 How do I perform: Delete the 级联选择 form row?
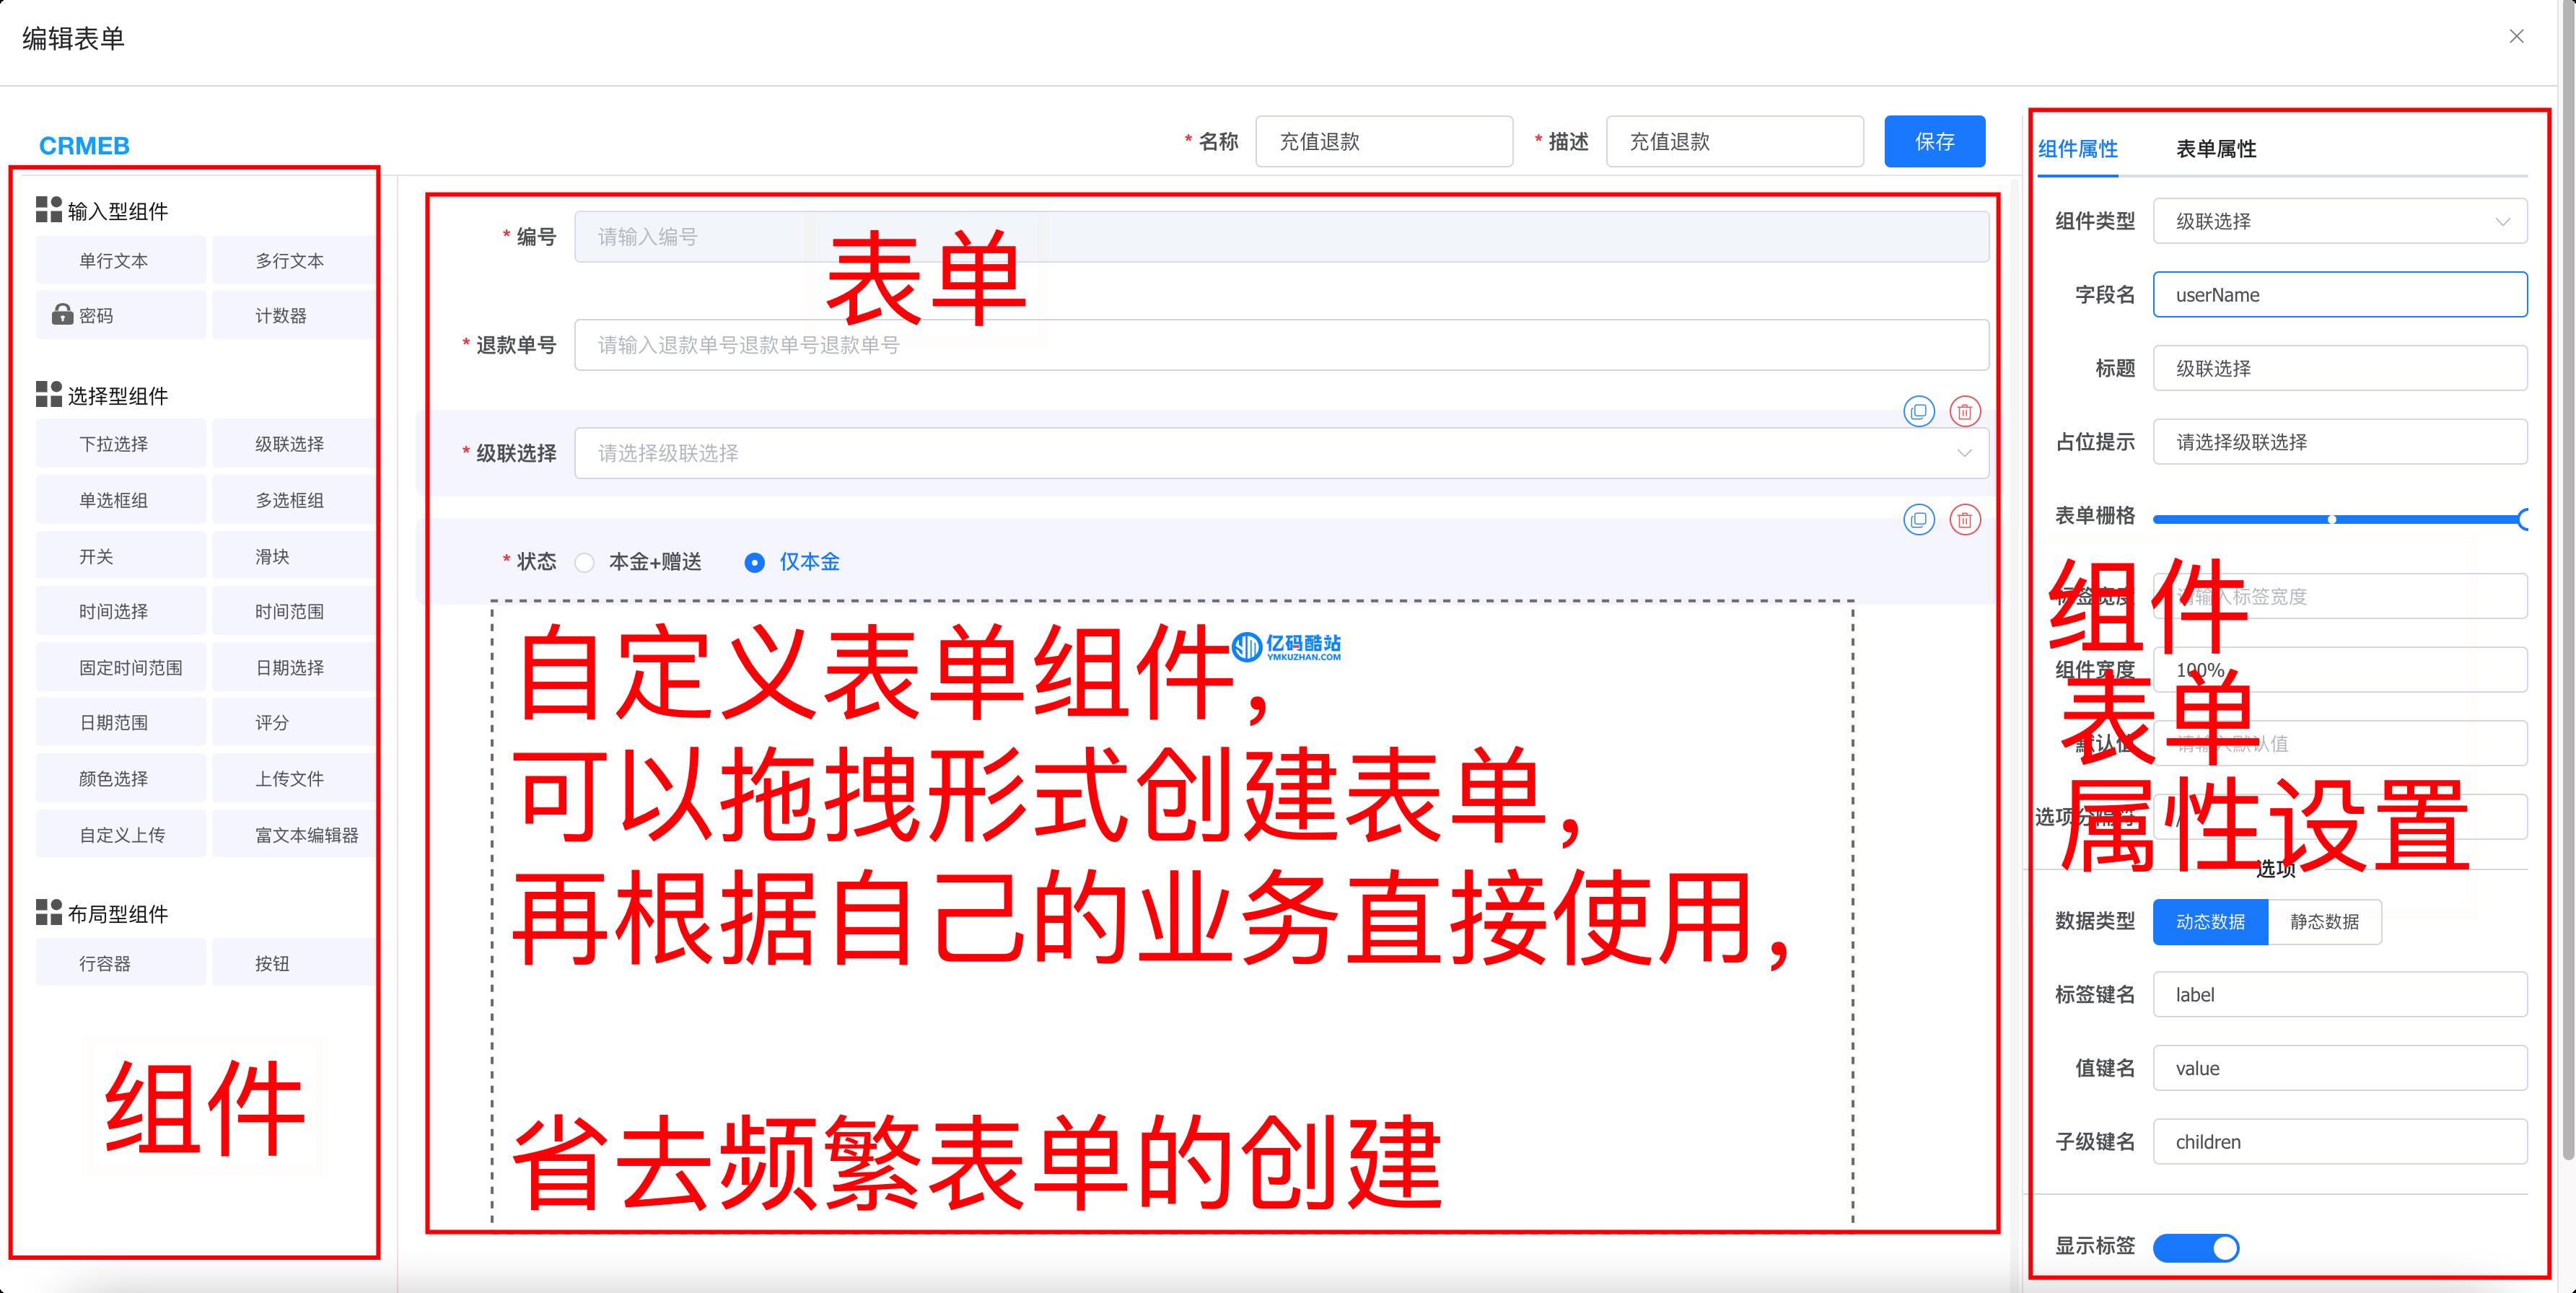point(1965,411)
